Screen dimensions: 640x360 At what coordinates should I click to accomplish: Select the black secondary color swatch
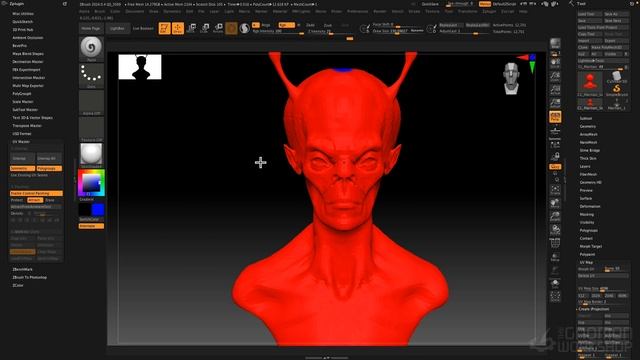[x=85, y=210]
